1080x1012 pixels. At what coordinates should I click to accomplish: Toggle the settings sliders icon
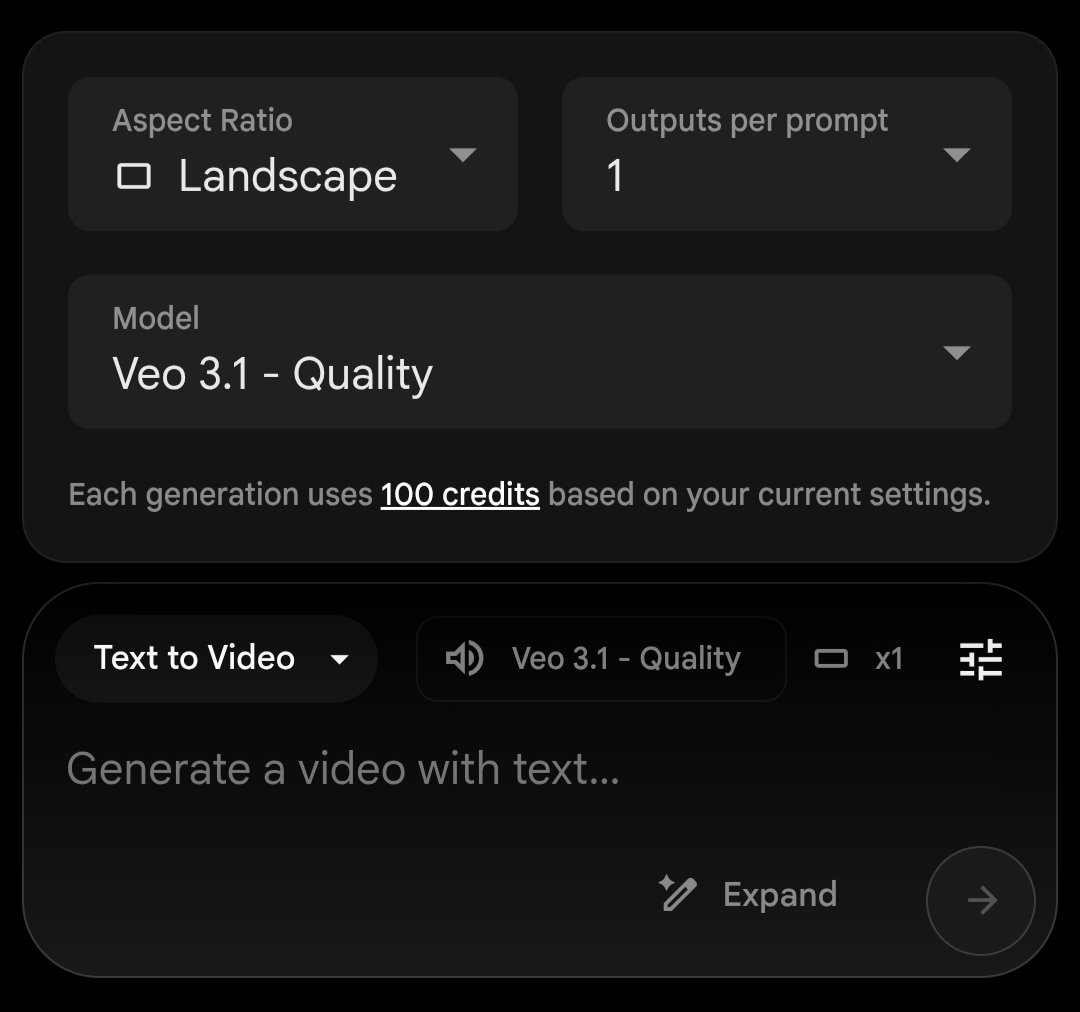coord(981,659)
